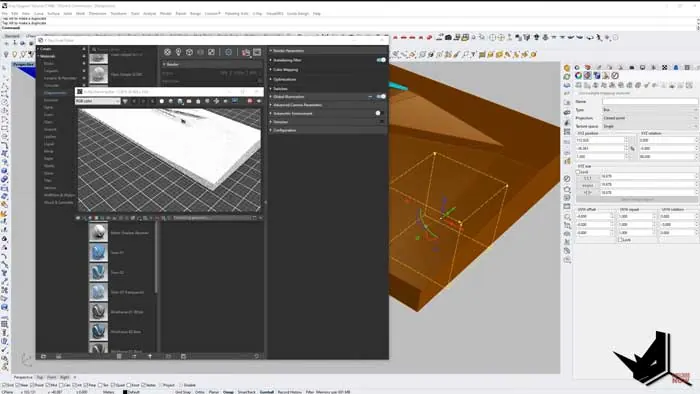Click the color wheel icon in Rhino properties panel

tap(578, 76)
